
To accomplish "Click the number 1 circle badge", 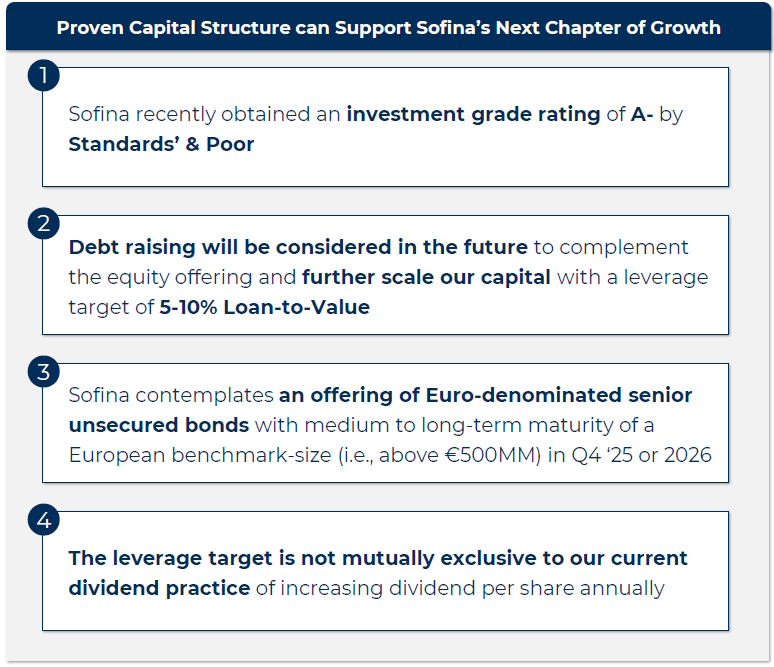I will tap(44, 76).
